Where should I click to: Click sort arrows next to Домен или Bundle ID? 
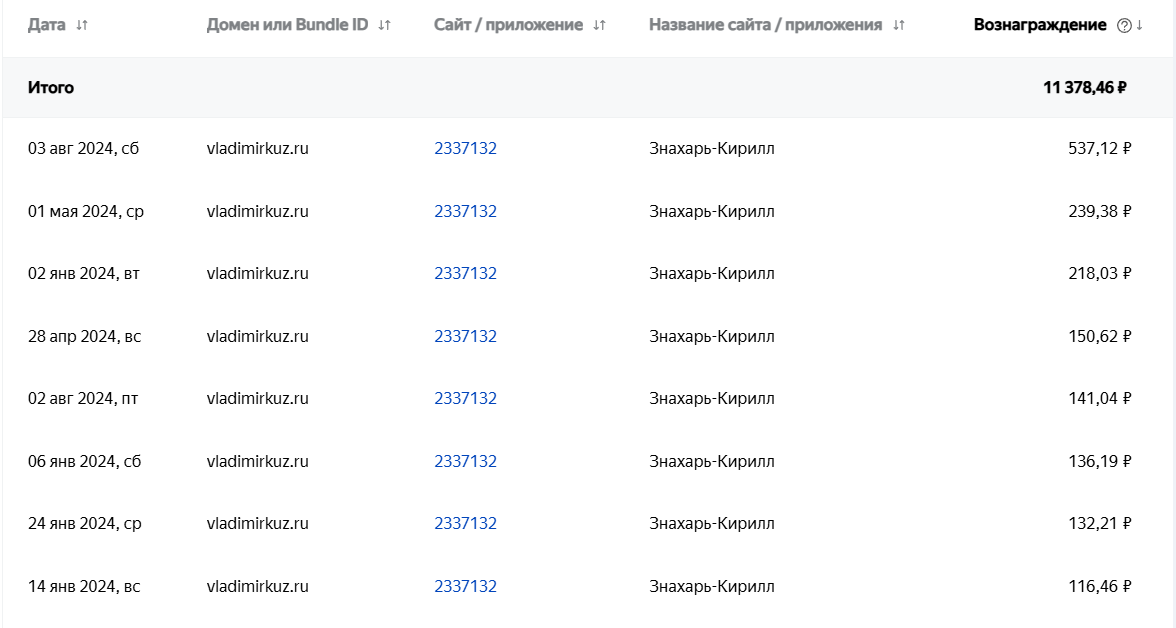384,25
